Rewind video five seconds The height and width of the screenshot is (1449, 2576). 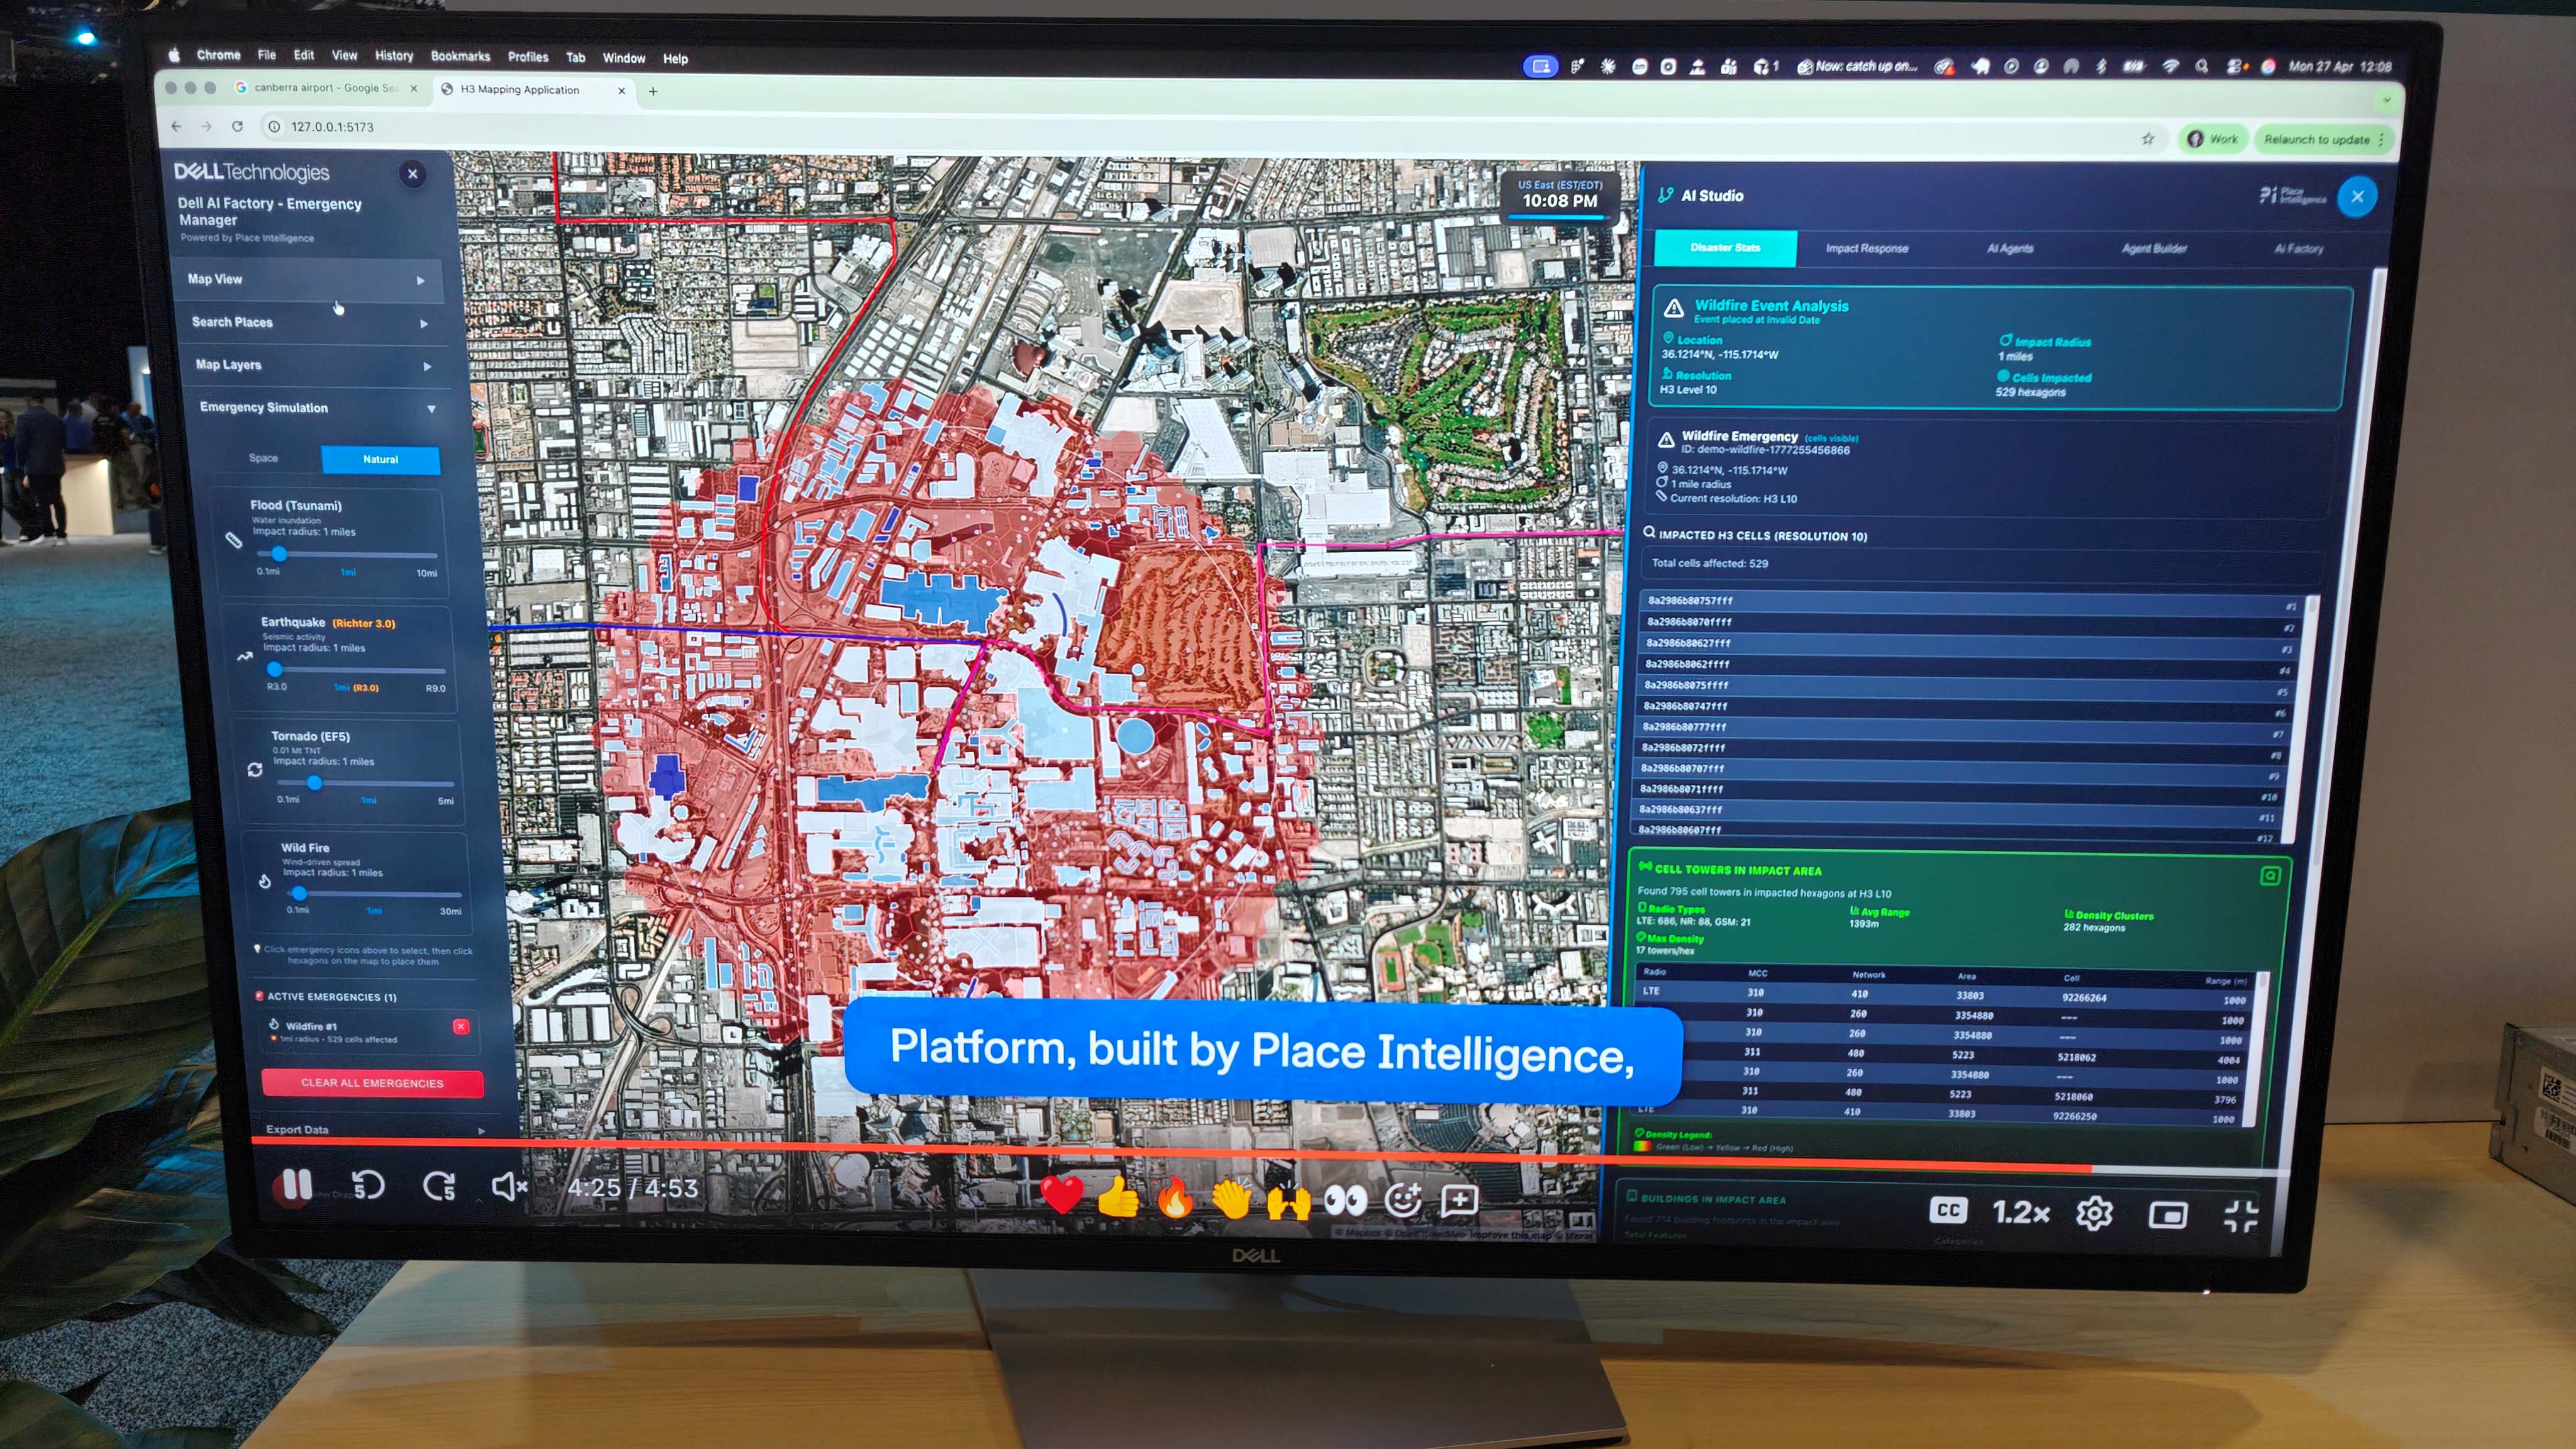pyautogui.click(x=368, y=1186)
